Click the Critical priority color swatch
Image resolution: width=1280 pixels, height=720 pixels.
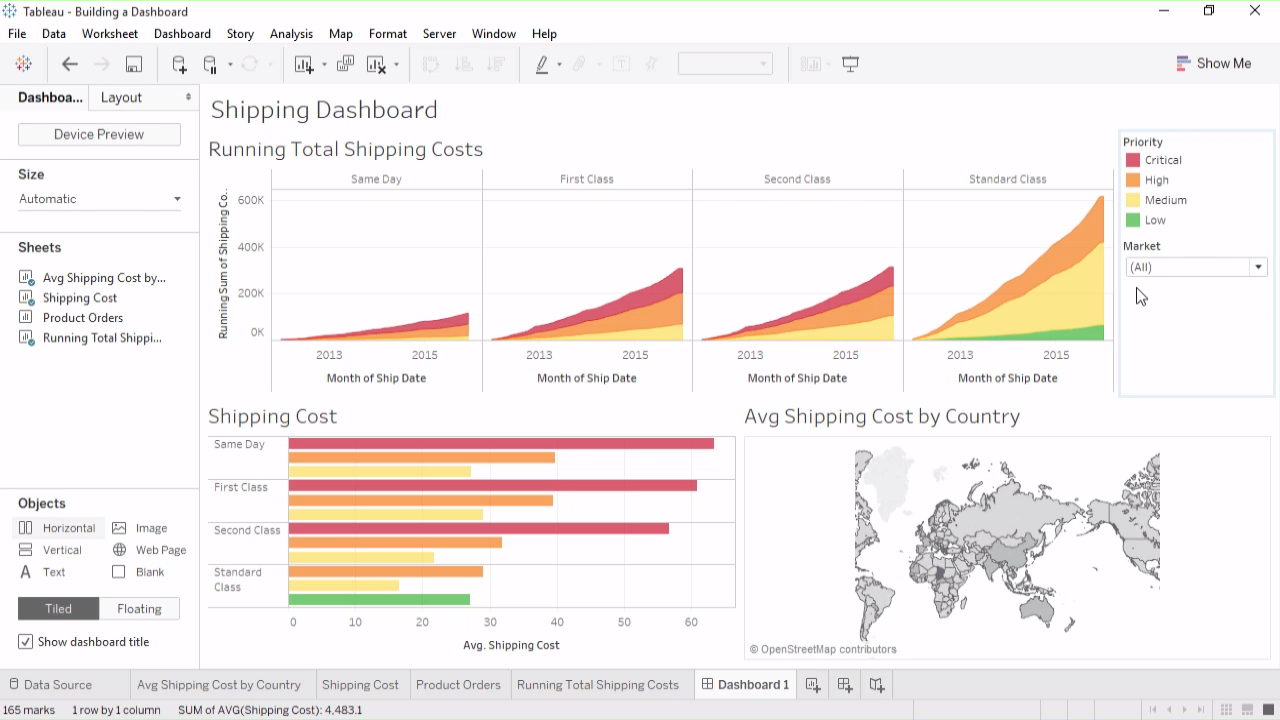1133,160
